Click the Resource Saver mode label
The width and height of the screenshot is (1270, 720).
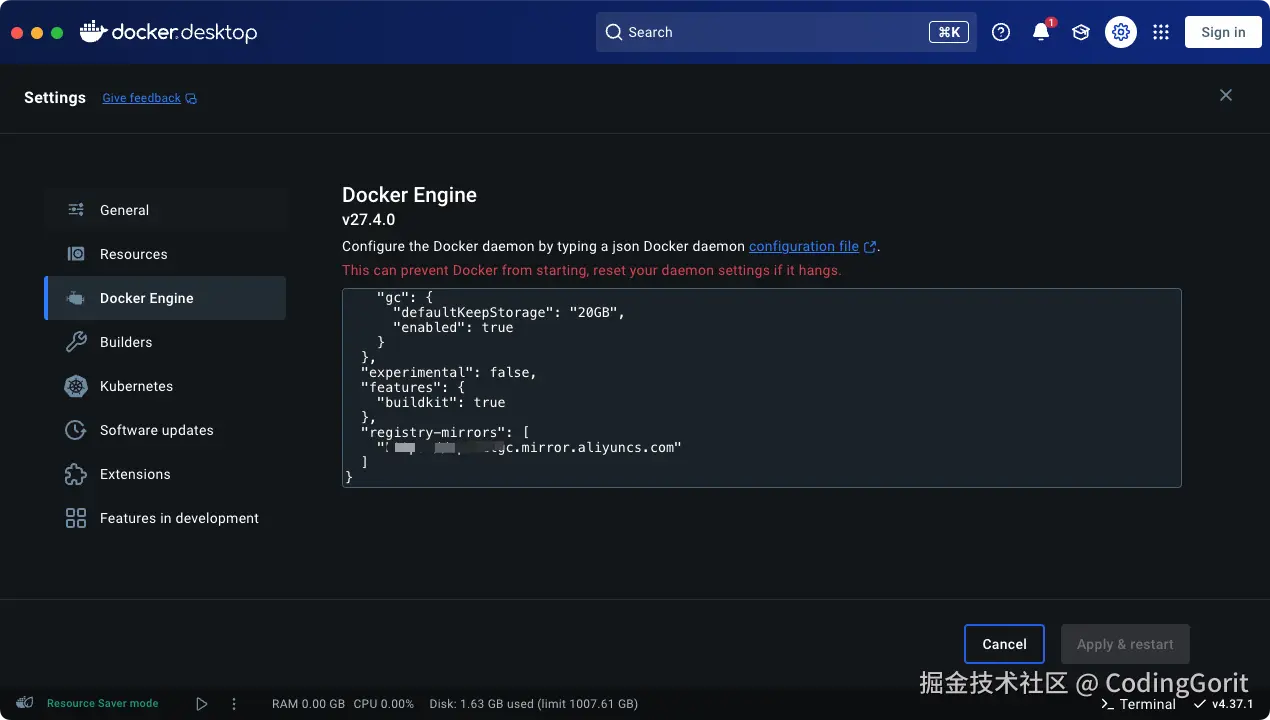[102, 704]
